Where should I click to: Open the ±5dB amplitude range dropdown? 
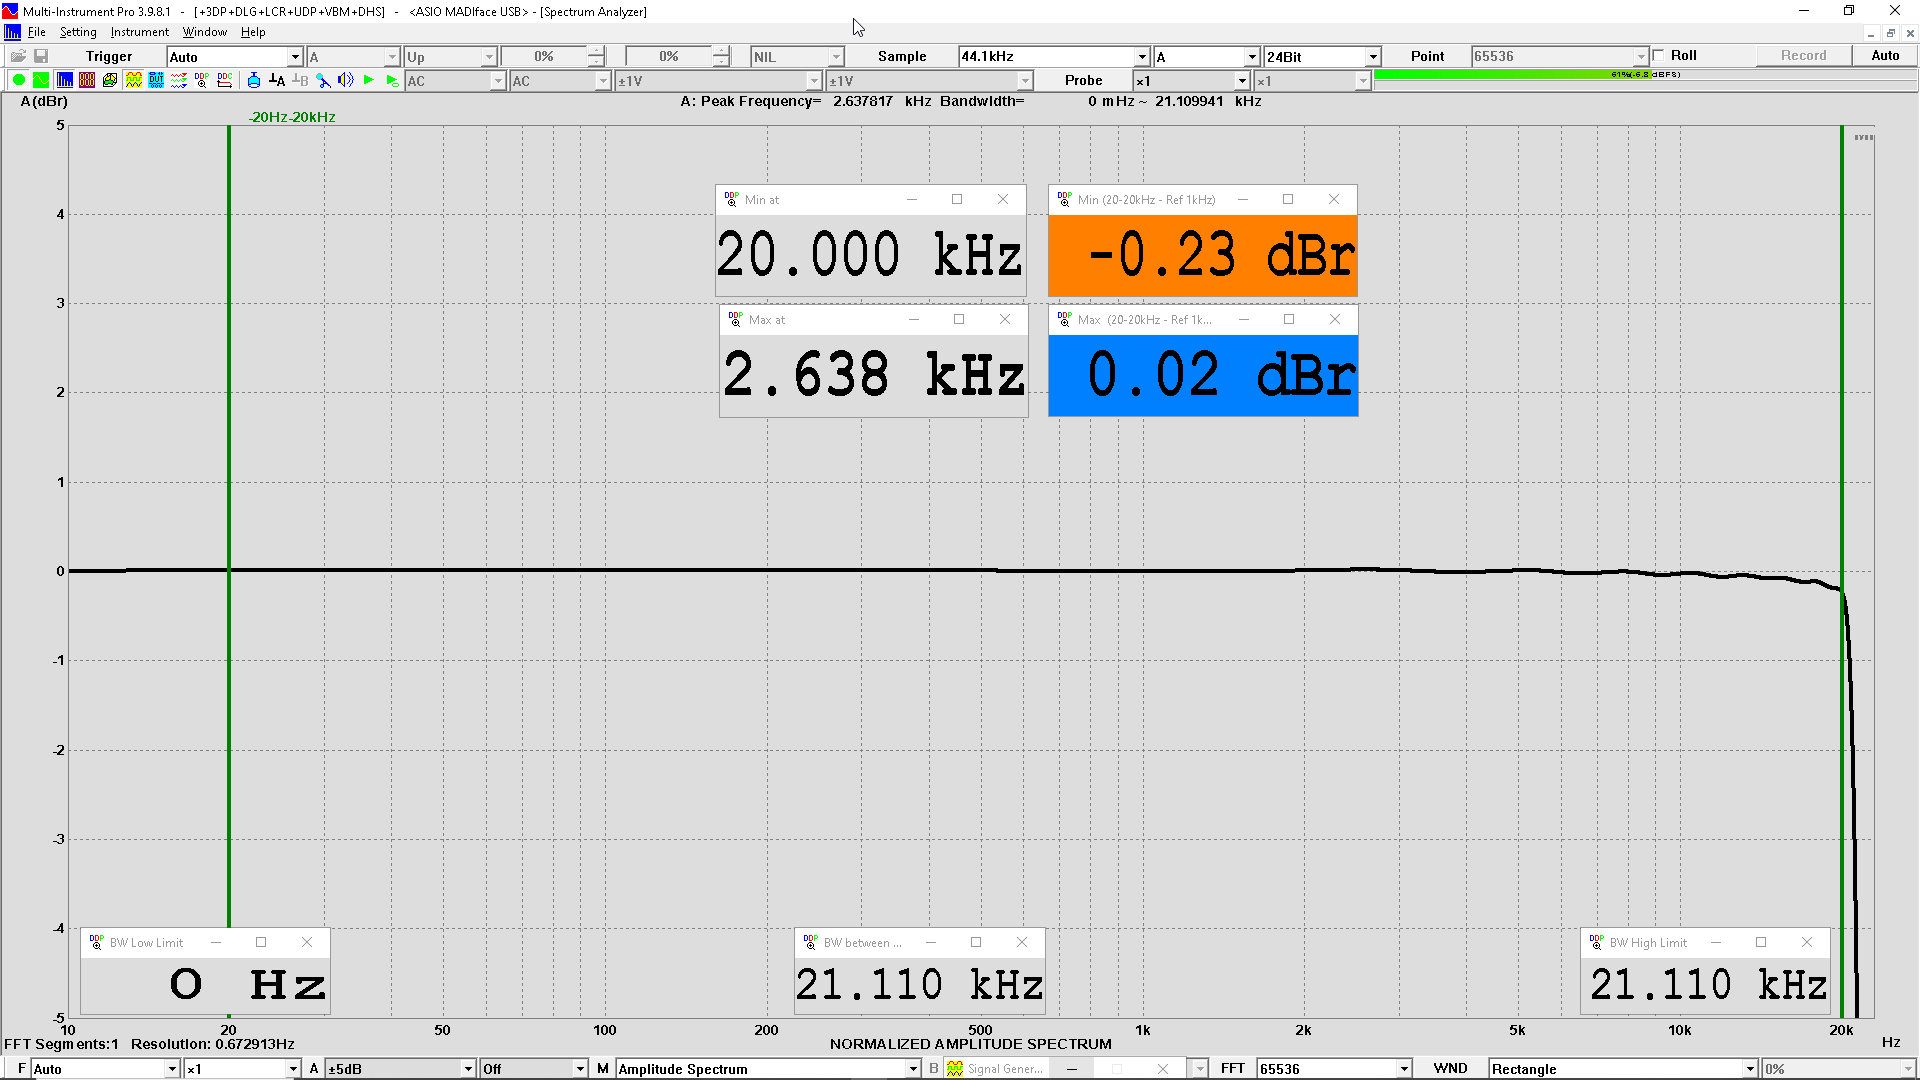[x=400, y=1069]
